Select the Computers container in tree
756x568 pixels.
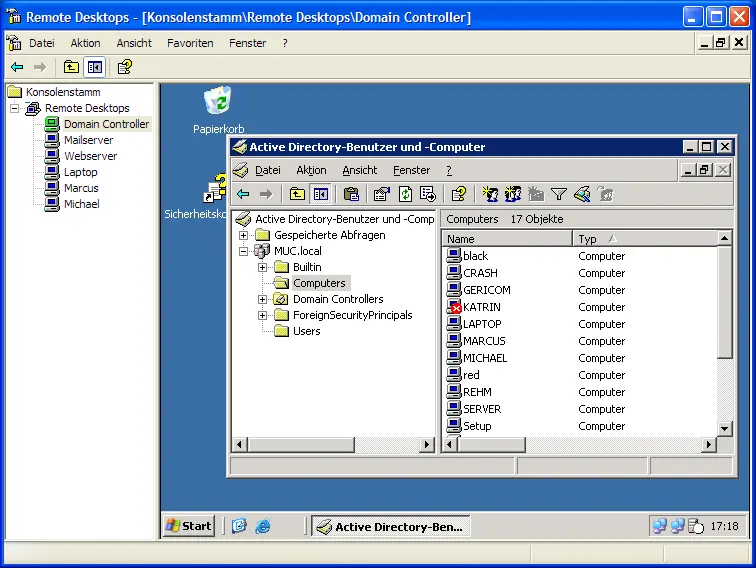tap(319, 283)
